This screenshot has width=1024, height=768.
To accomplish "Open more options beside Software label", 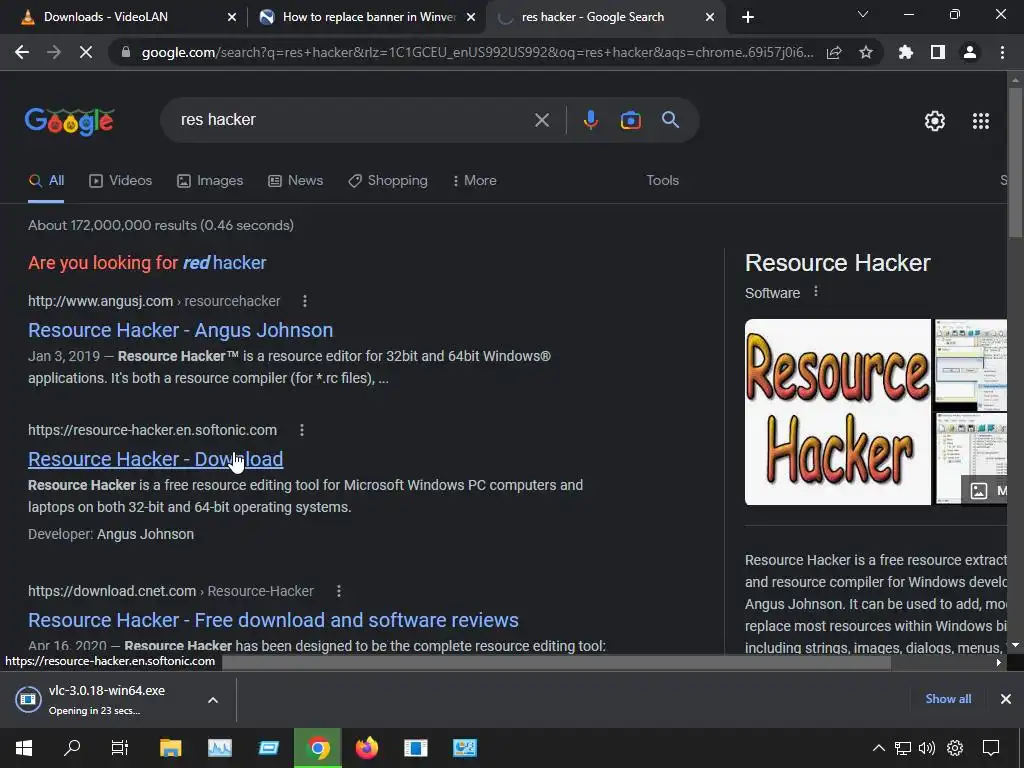I will [816, 292].
